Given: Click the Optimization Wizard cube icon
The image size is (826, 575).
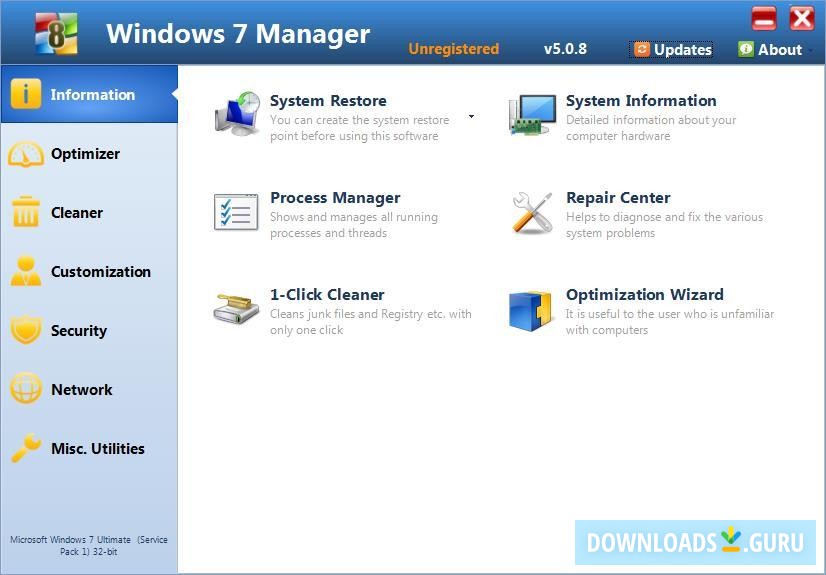Looking at the screenshot, I should (530, 311).
